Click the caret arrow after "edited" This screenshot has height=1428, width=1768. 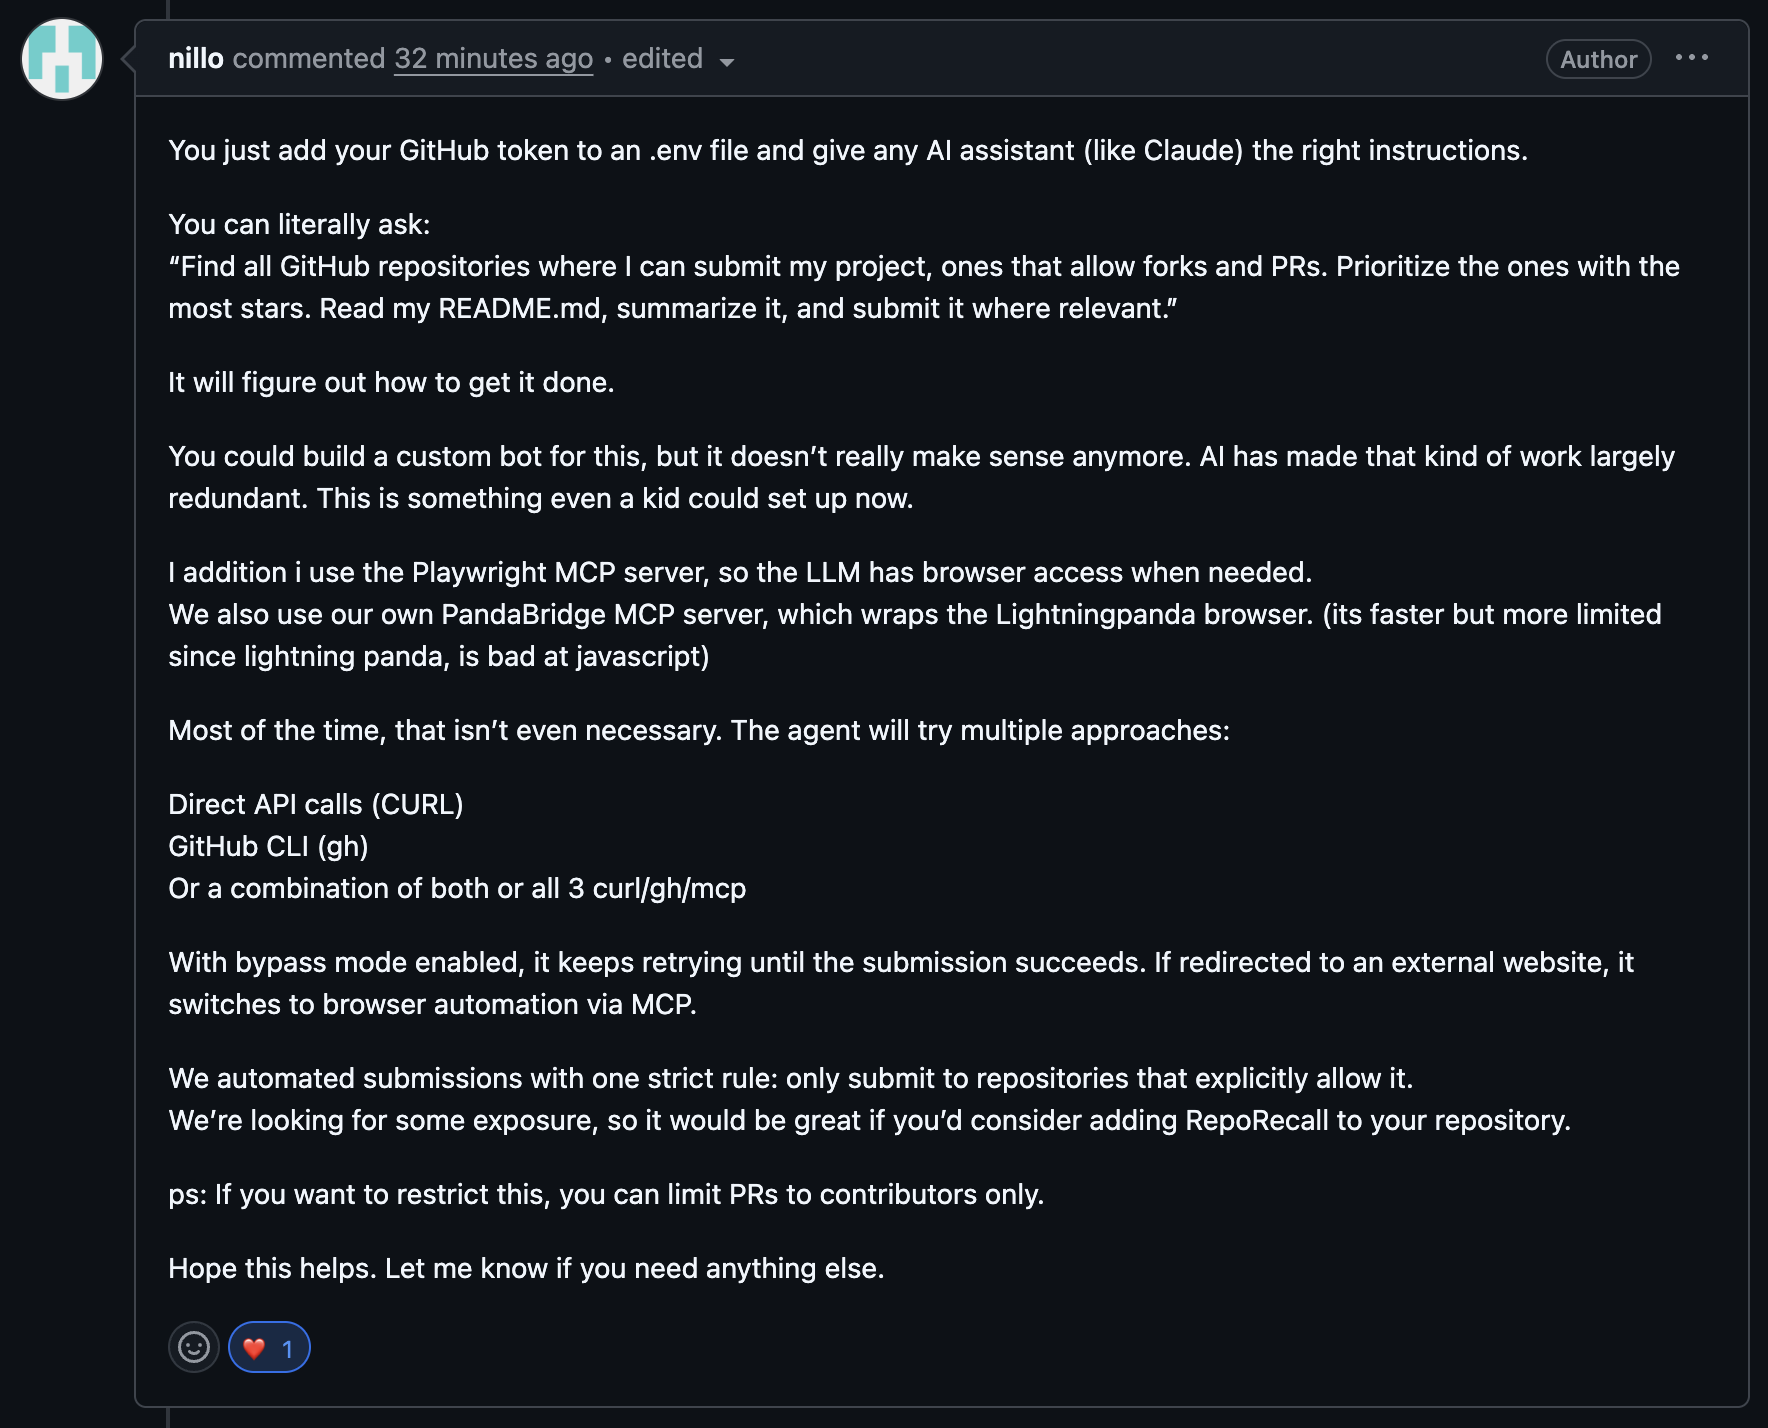[727, 62]
